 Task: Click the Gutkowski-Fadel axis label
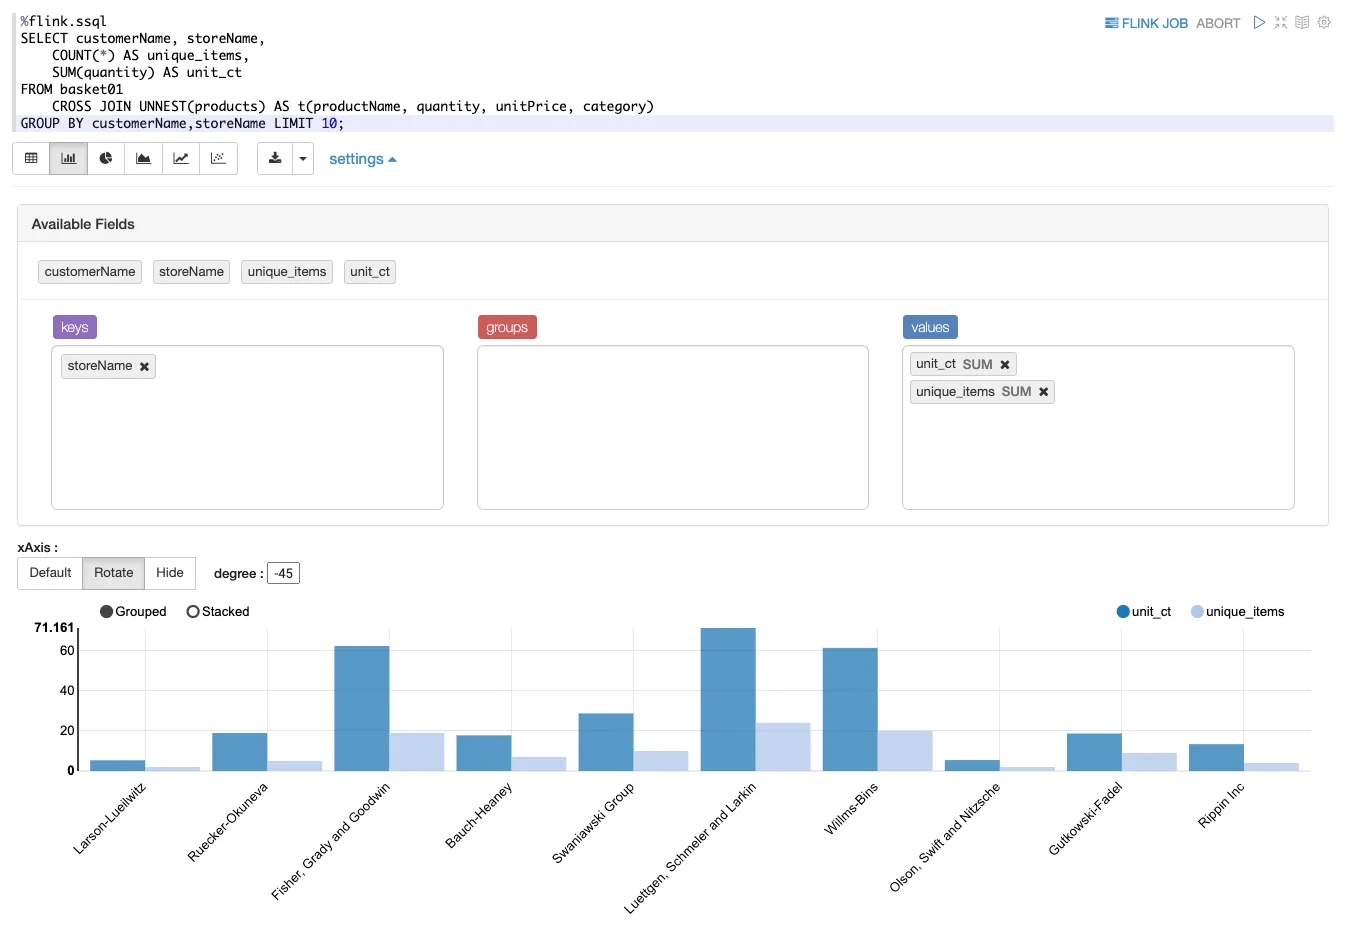[1085, 819]
